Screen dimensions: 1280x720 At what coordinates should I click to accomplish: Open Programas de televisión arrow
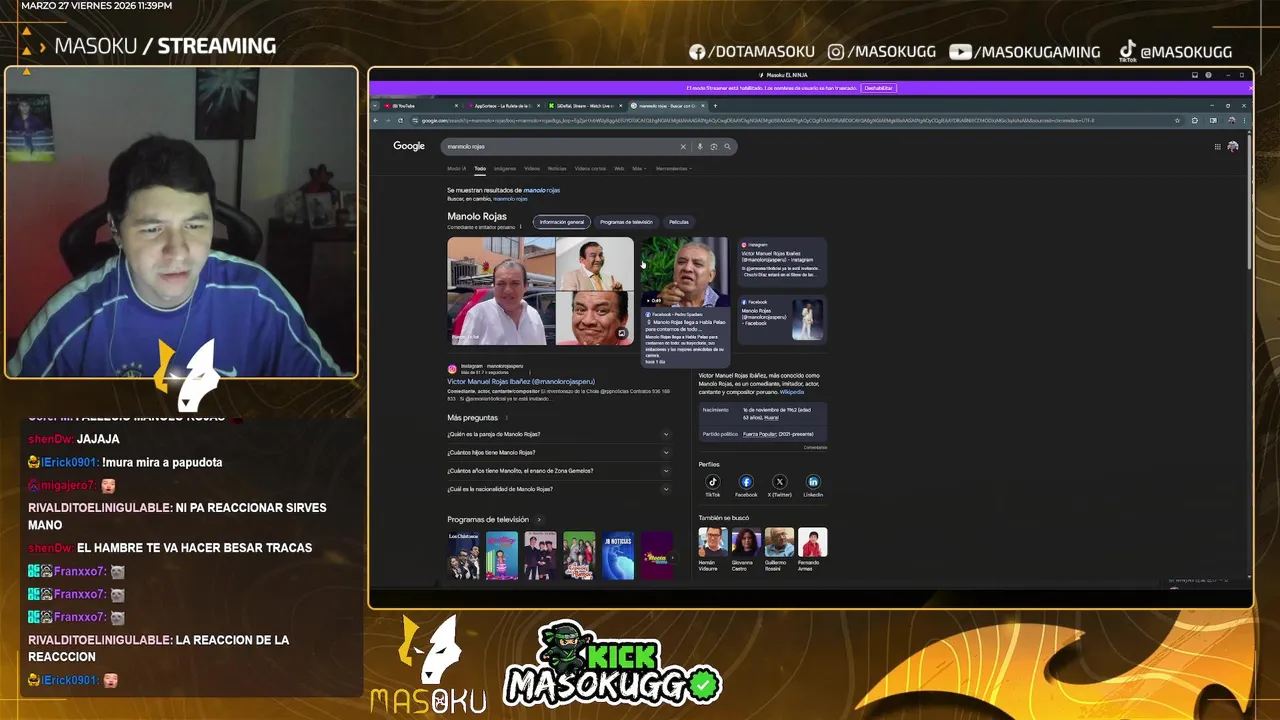pos(539,520)
